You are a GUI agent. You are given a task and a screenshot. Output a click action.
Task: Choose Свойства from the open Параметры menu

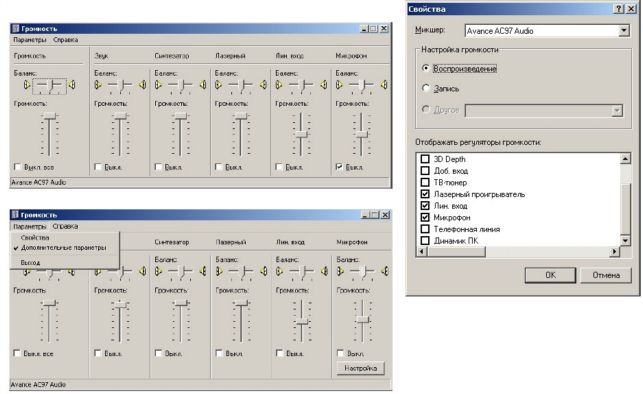pyautogui.click(x=35, y=238)
